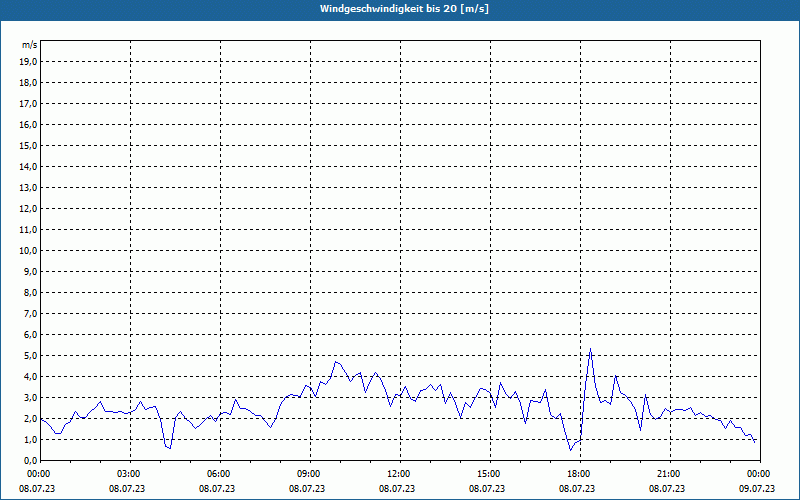Select the 10,0 y-axis label

point(28,251)
